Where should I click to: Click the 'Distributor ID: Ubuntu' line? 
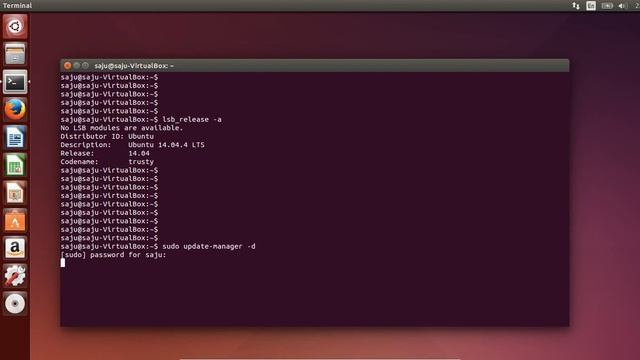click(x=107, y=136)
